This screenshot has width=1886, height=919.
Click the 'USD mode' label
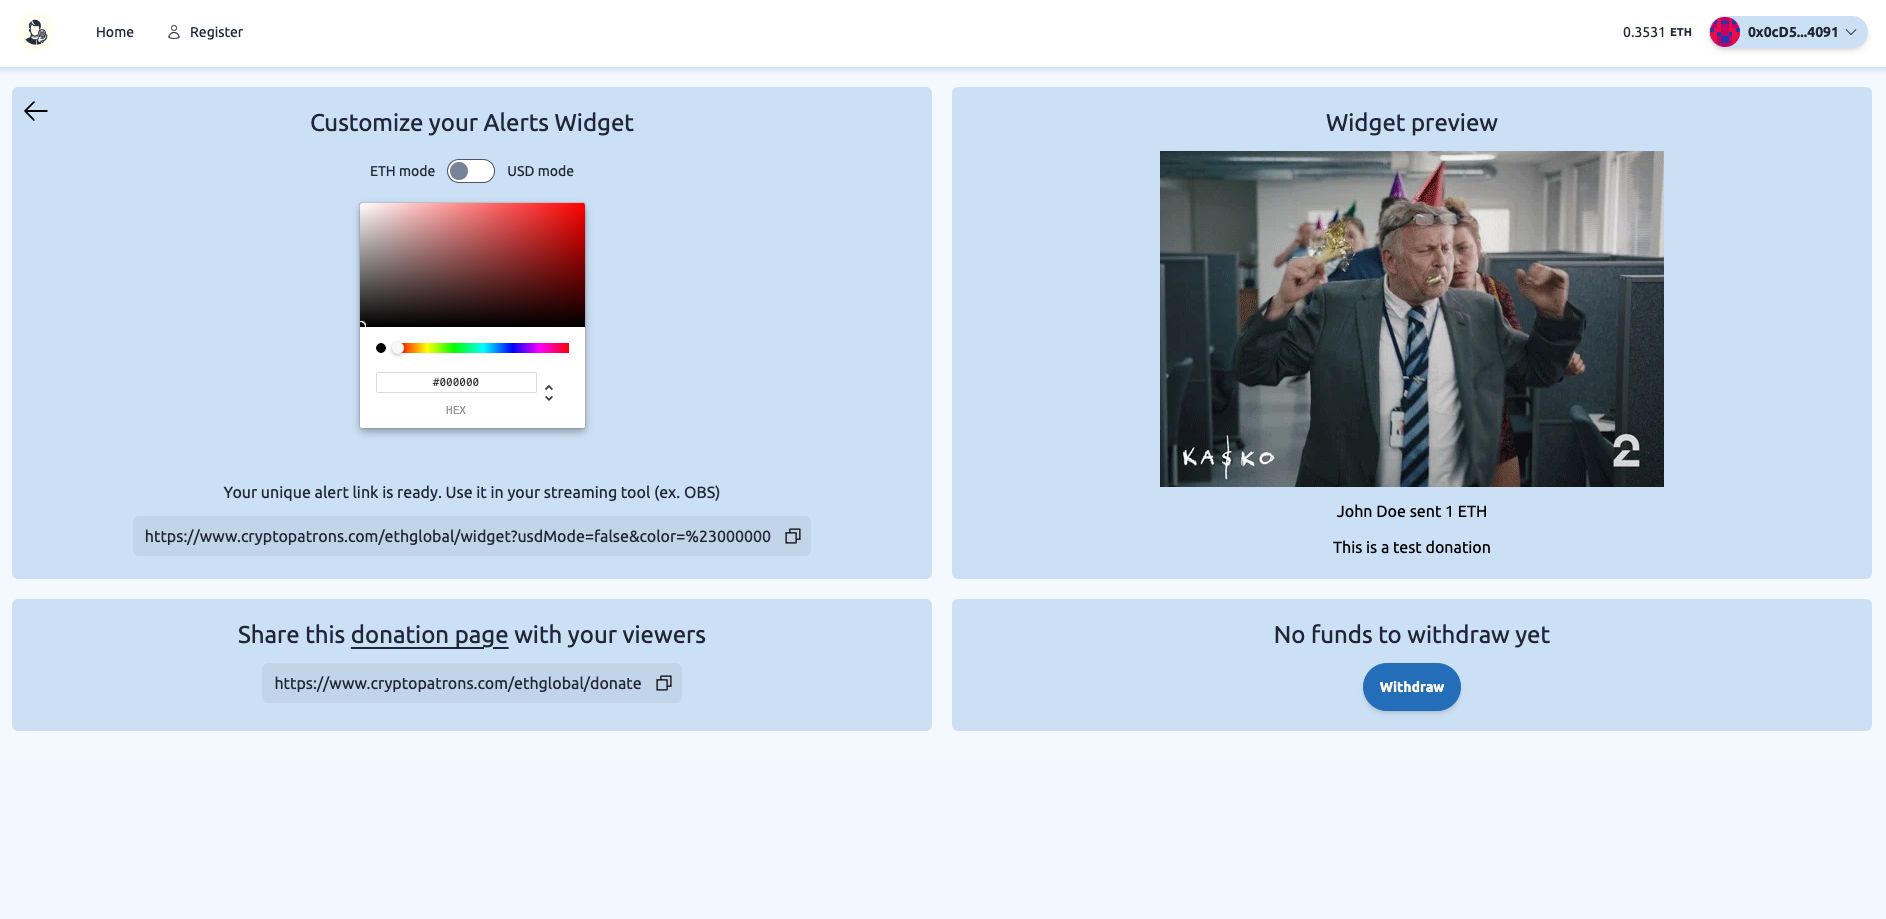[x=540, y=171]
